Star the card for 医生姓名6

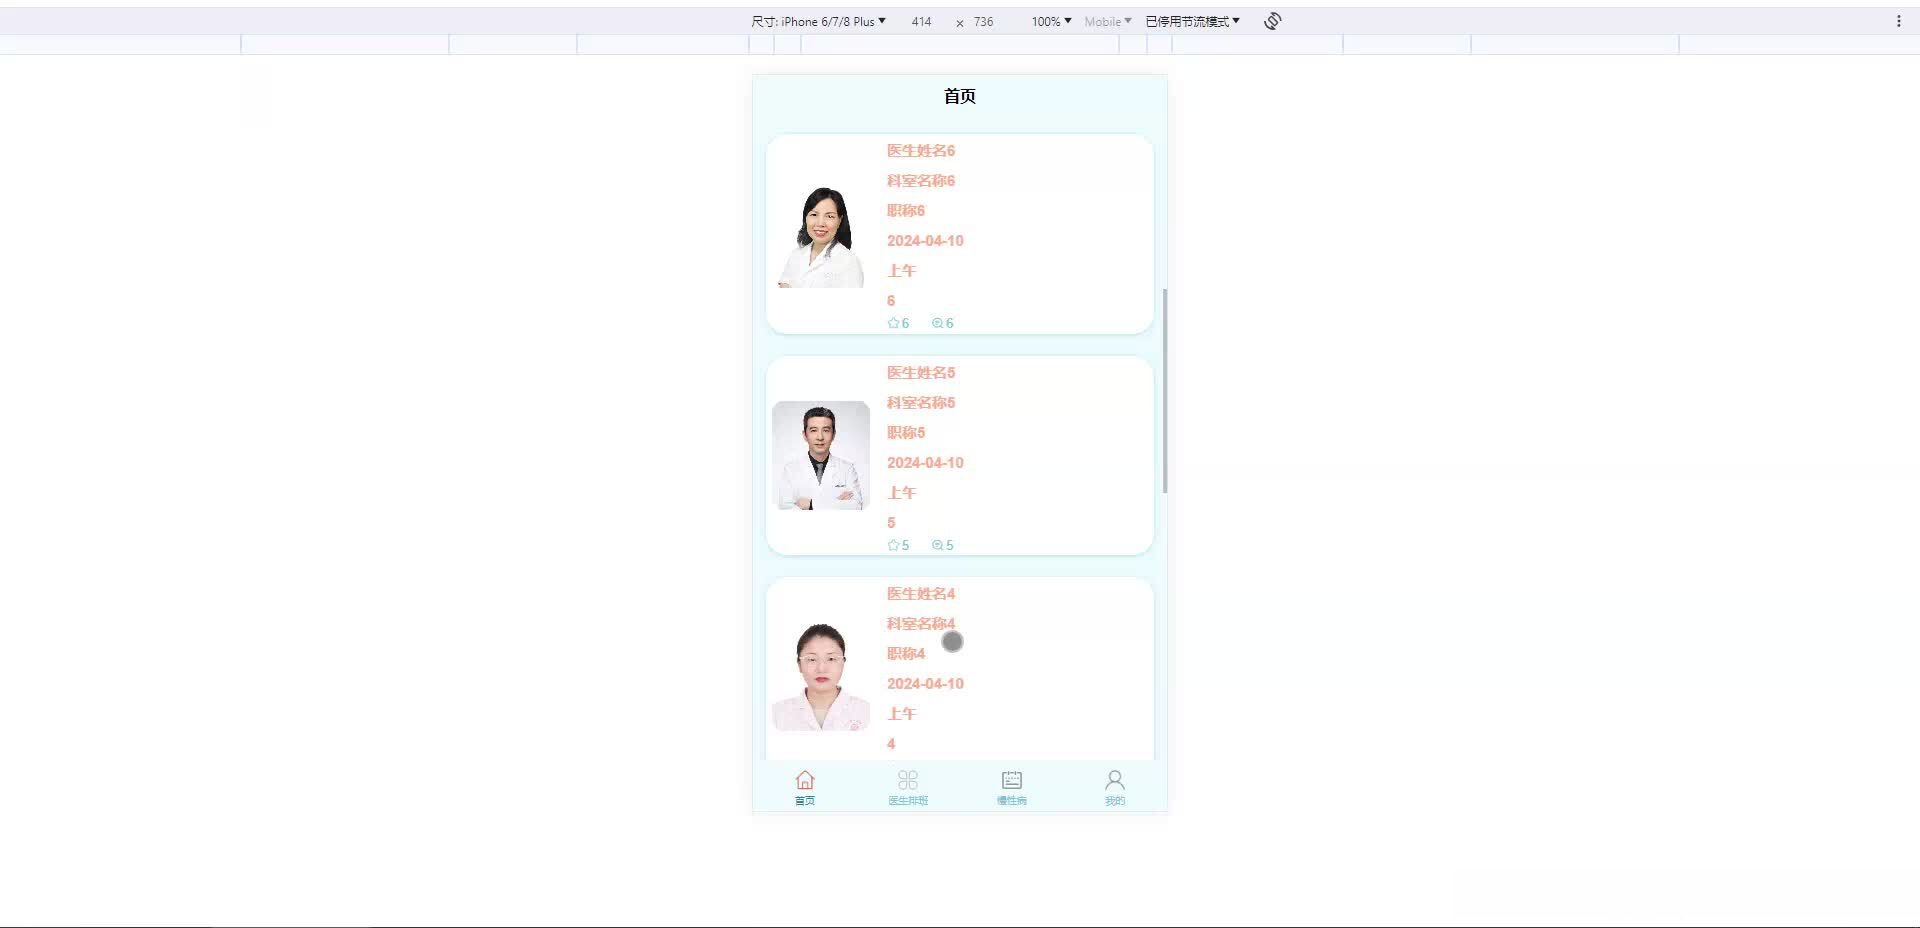click(892, 323)
